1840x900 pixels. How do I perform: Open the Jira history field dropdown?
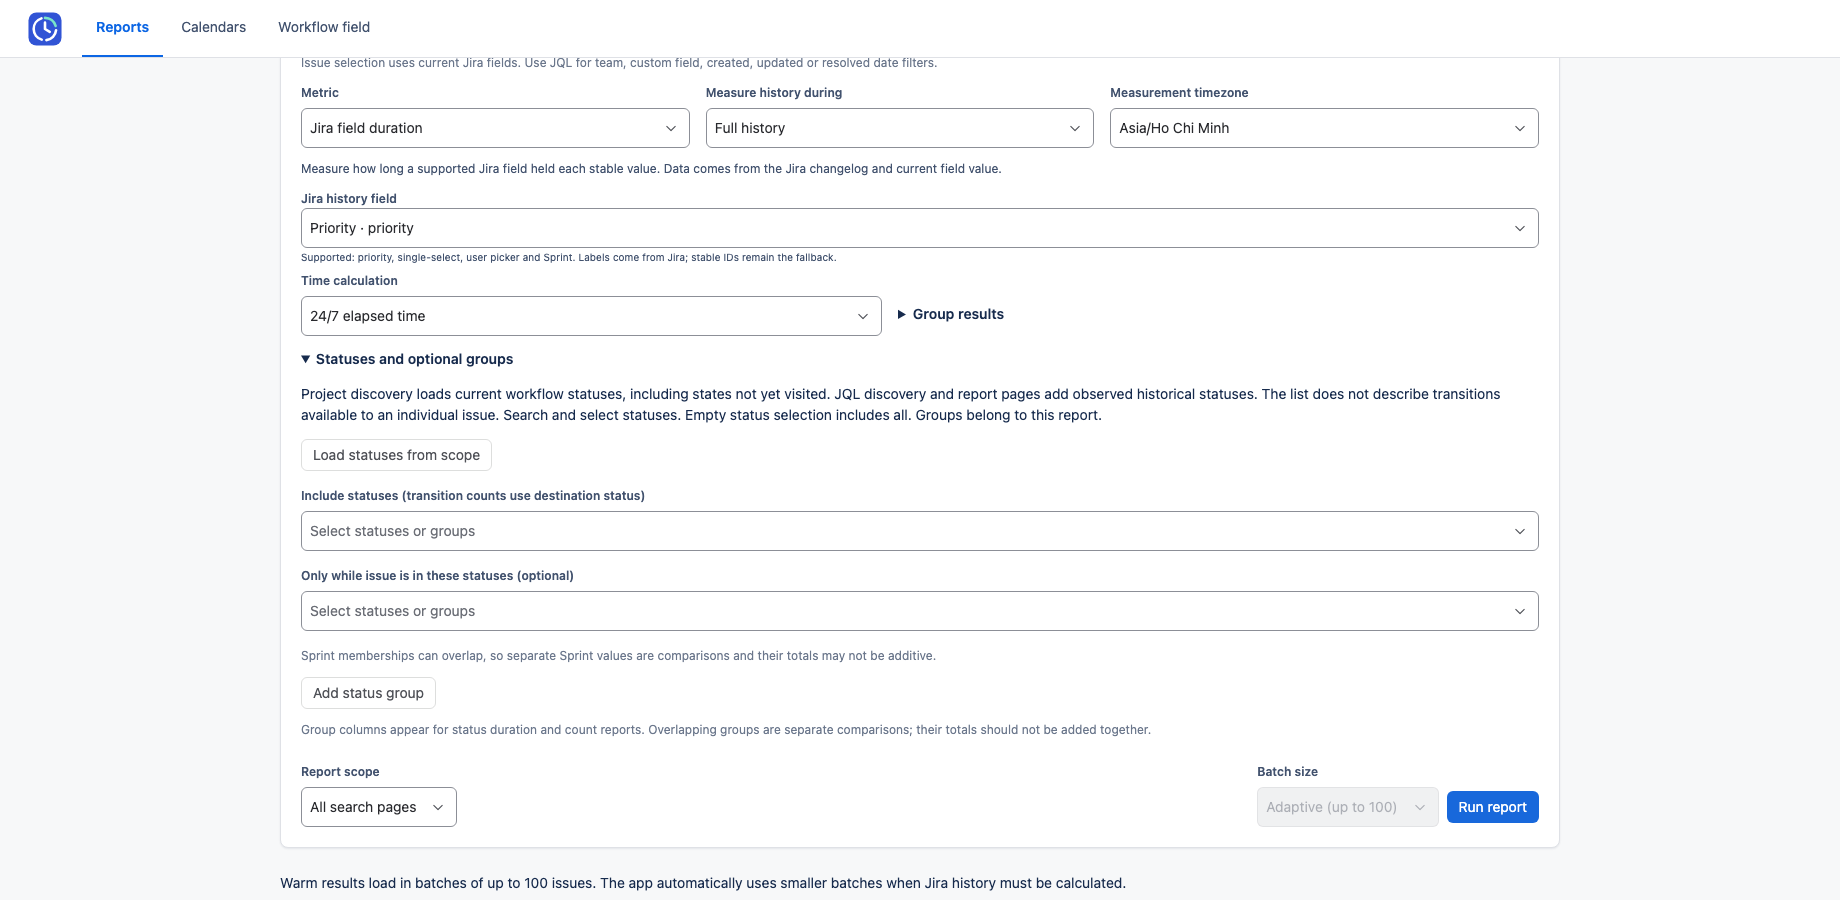(x=919, y=228)
